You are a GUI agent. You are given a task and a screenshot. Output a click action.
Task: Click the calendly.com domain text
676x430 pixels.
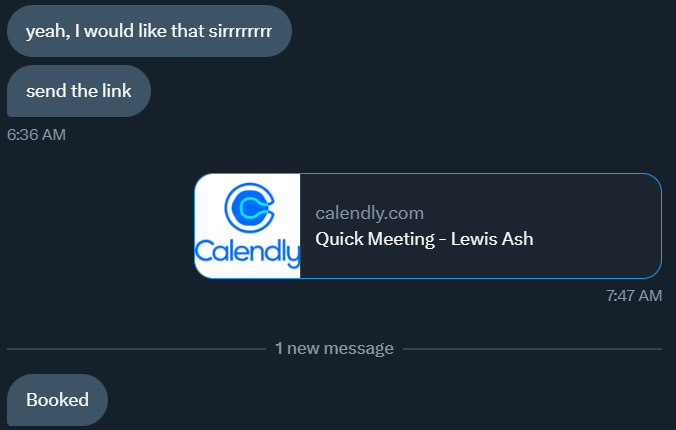point(370,213)
